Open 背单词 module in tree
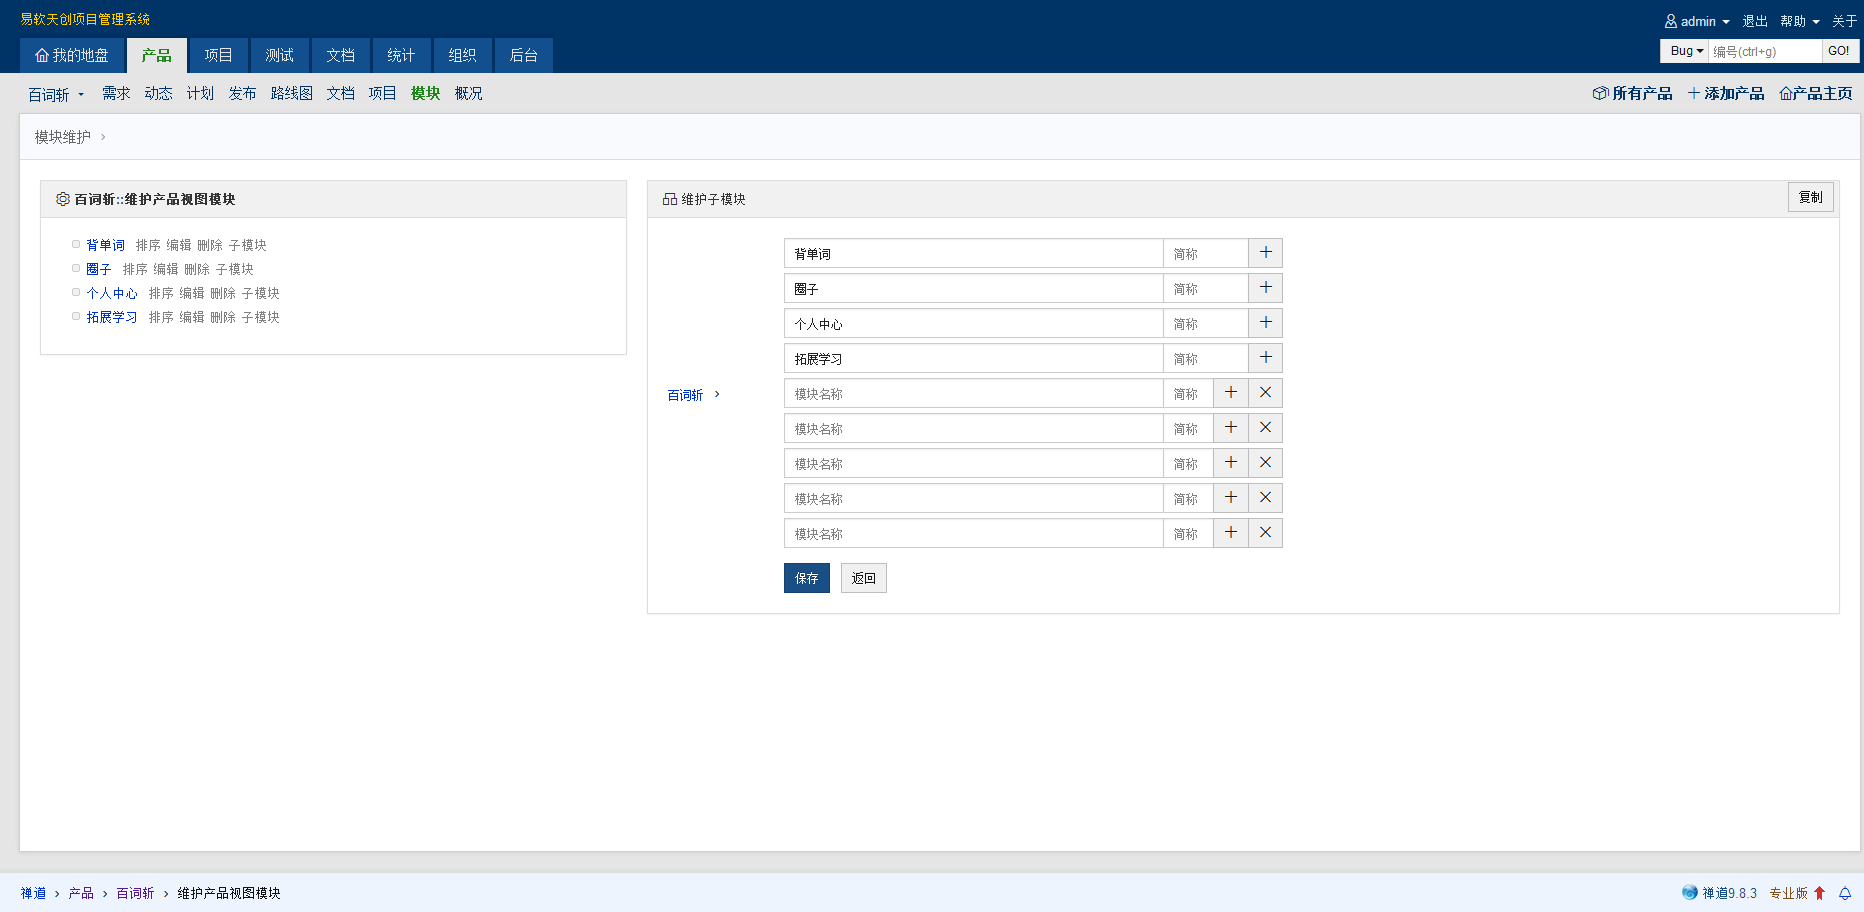The image size is (1864, 912). (x=106, y=245)
